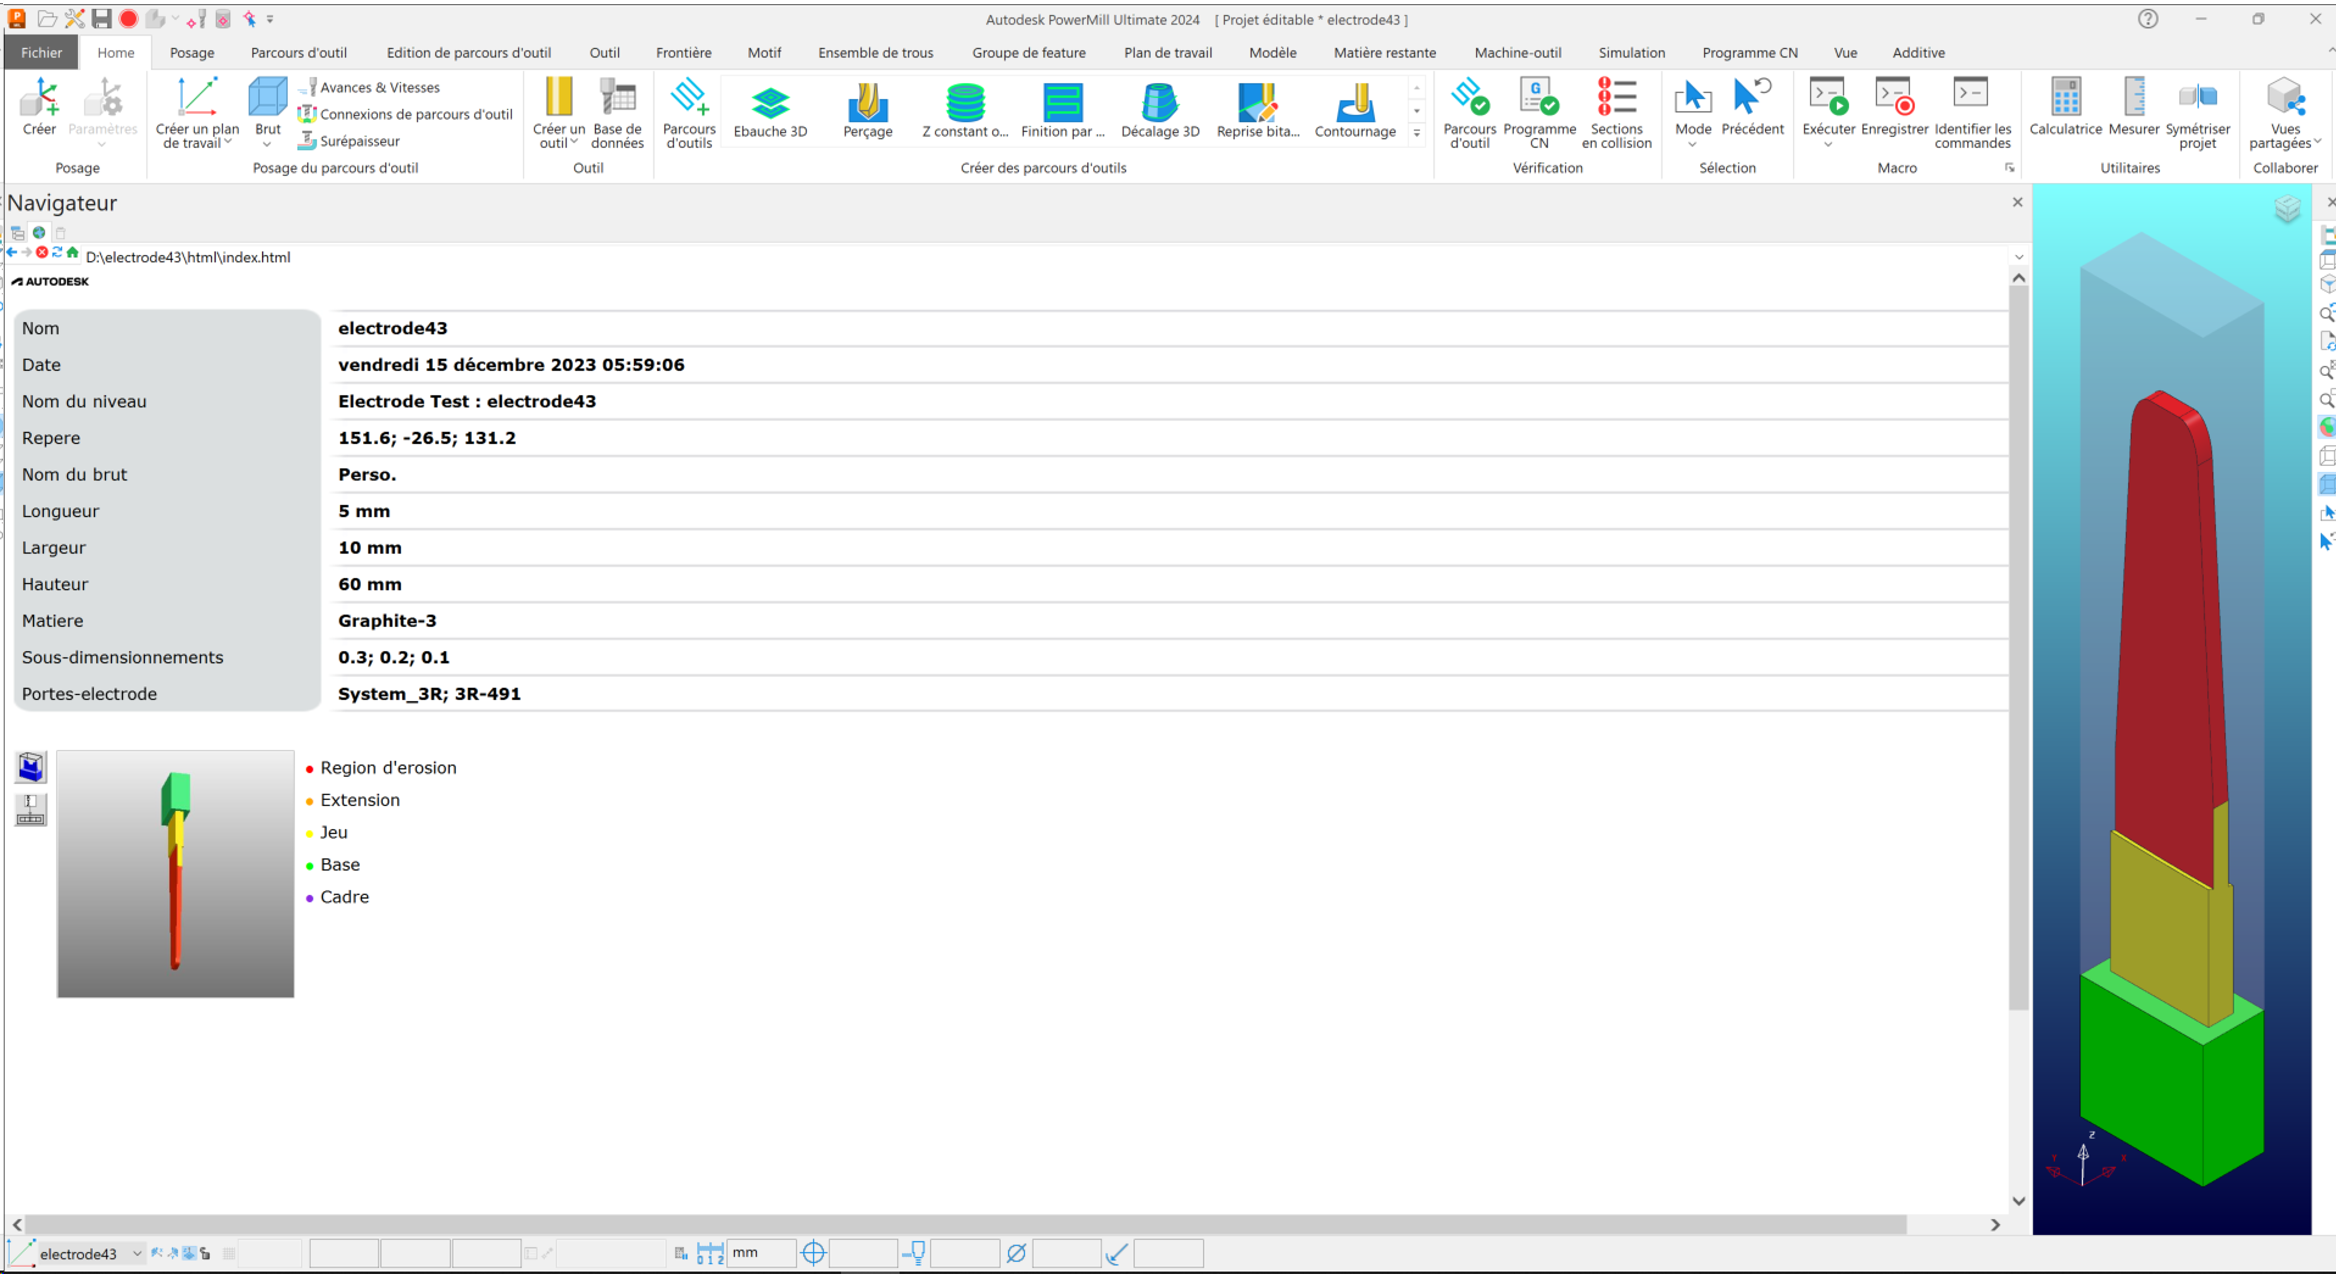Open Connexions de parcours d'outil
This screenshot has width=2336, height=1274.
pyautogui.click(x=406, y=114)
